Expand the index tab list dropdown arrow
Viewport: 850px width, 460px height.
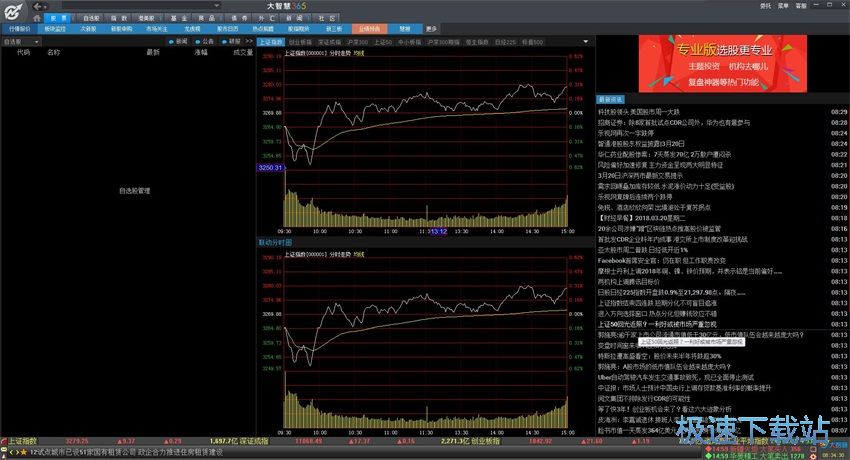[585, 42]
